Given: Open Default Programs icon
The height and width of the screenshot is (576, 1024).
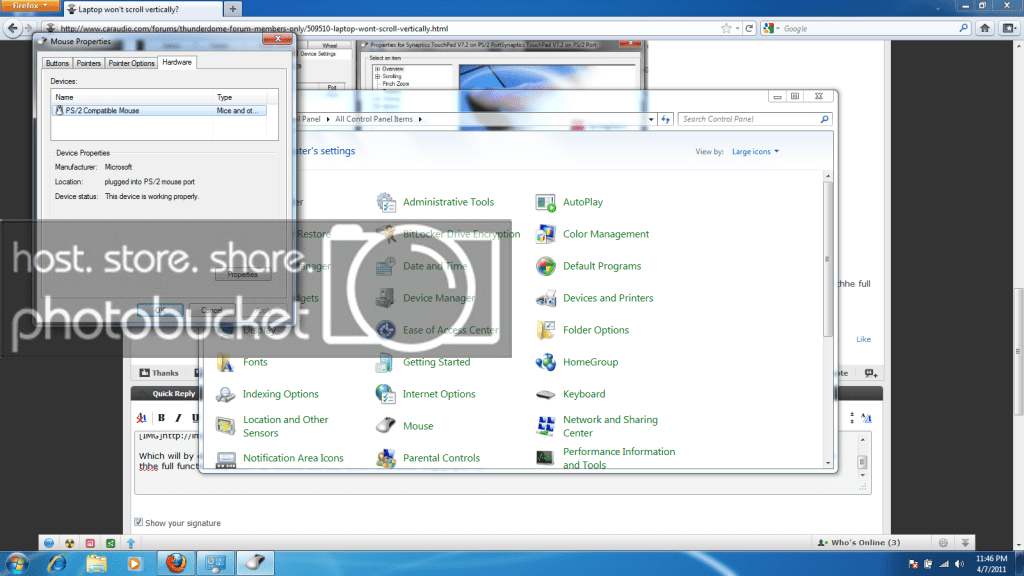Looking at the screenshot, I should 545,266.
